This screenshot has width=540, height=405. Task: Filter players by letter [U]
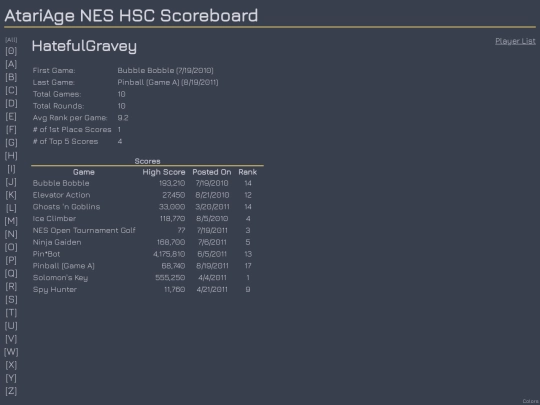pos(11,326)
